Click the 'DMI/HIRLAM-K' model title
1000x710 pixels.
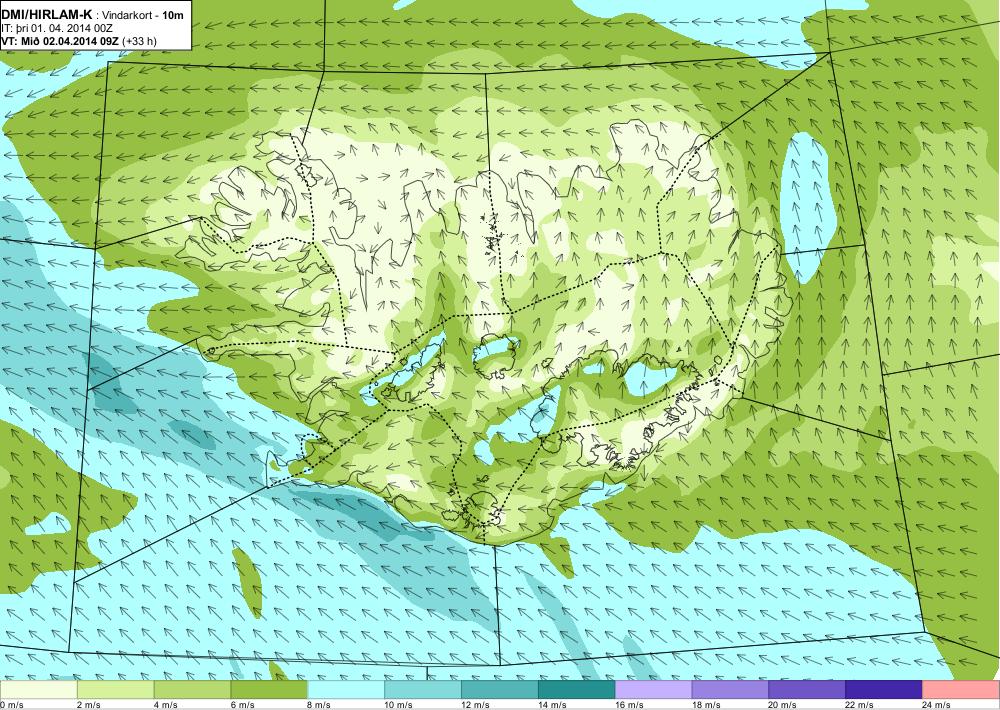click(x=47, y=15)
